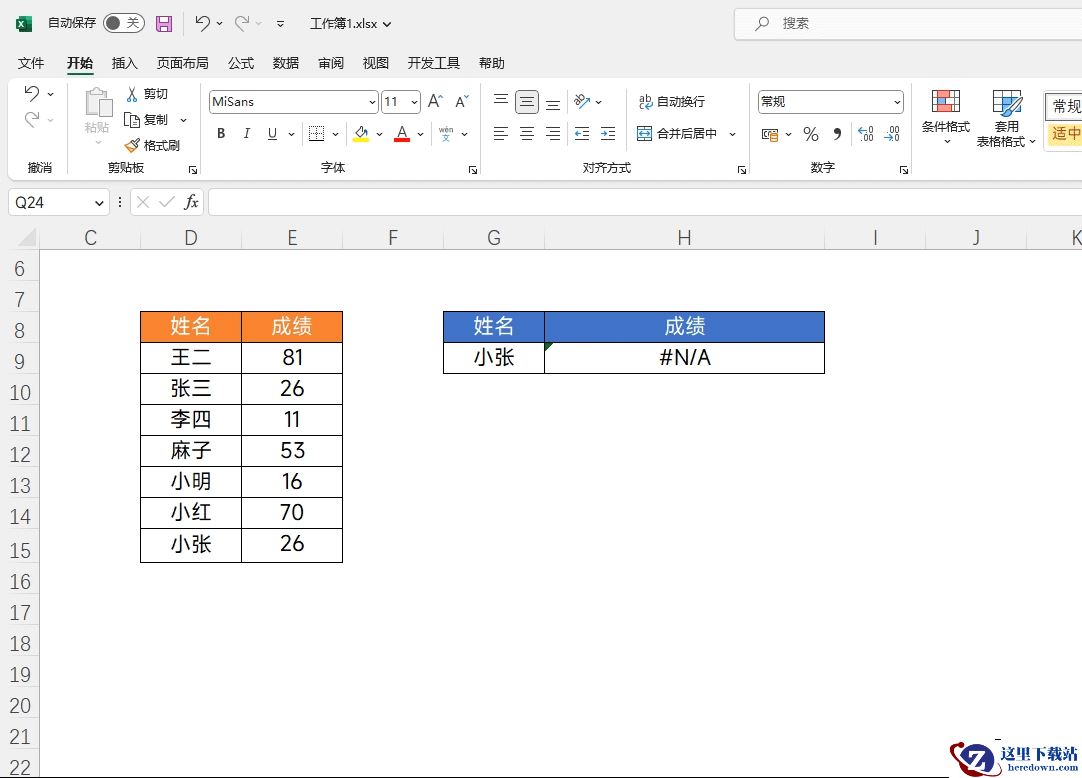
Task: Toggle the AutoSave switch
Action: click(x=124, y=23)
